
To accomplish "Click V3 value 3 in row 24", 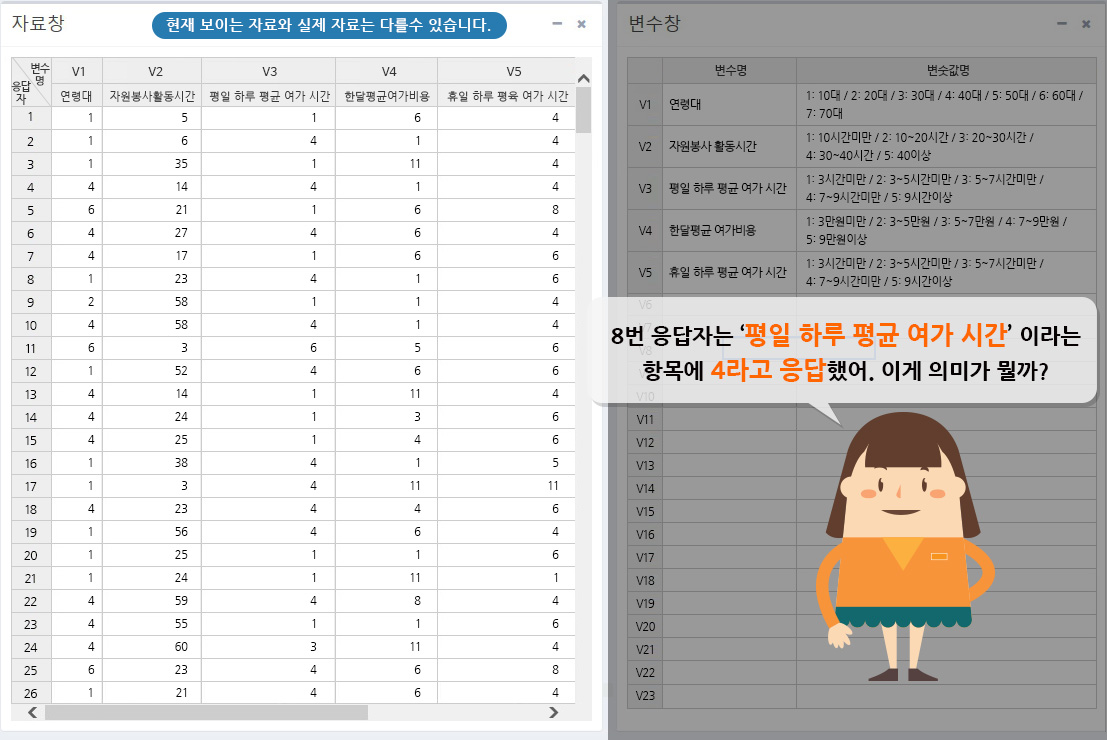I will click(269, 647).
